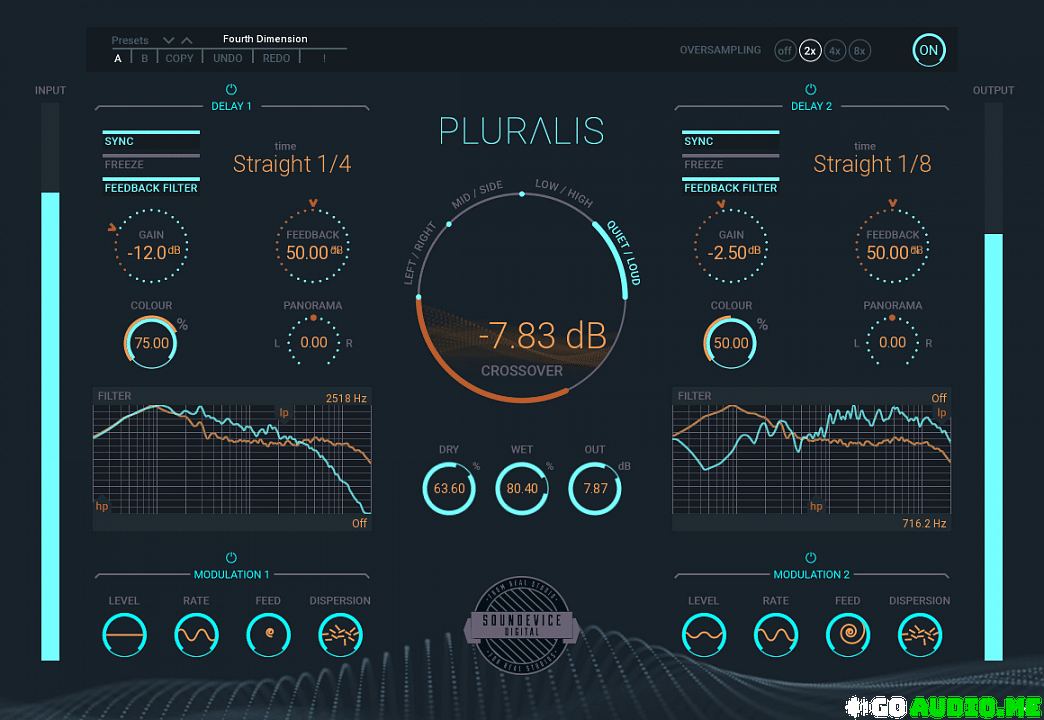Select LOW / HIGH split mode
Viewport: 1044px width, 720px height.
point(564,193)
